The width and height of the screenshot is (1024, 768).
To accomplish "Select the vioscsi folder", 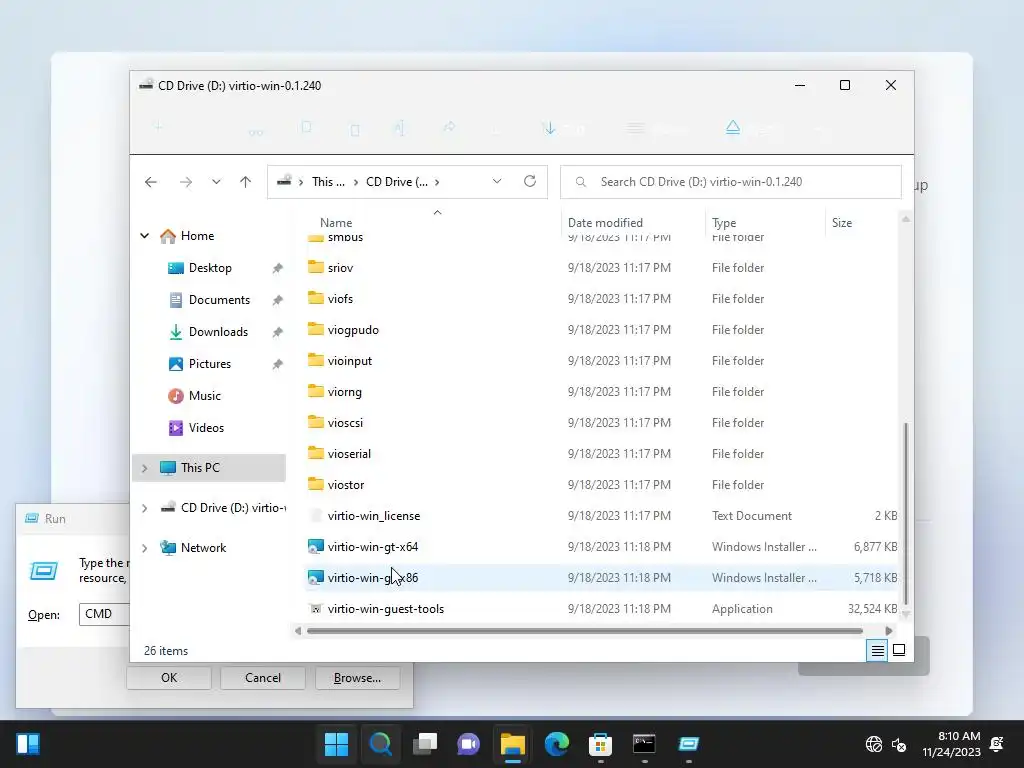I will (x=345, y=423).
